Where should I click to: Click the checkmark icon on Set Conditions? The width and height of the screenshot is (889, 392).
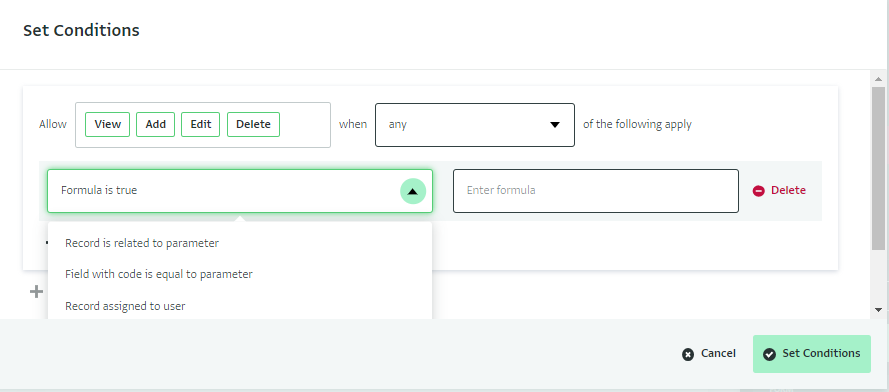pyautogui.click(x=769, y=355)
